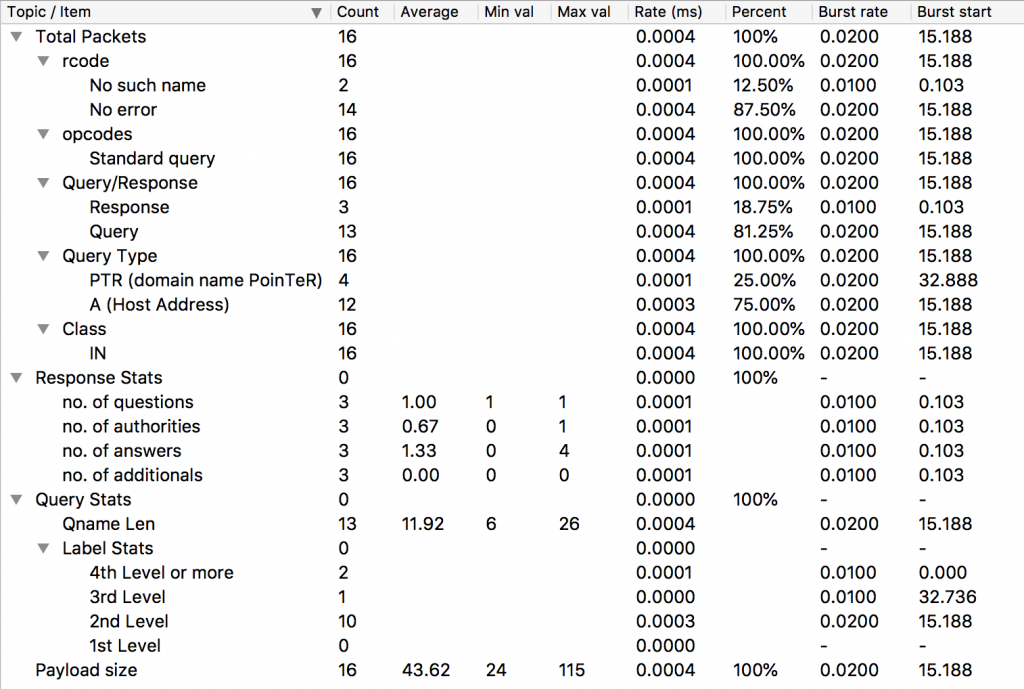Select the 1st Level row
This screenshot has width=1024, height=689.
click(x=512, y=647)
